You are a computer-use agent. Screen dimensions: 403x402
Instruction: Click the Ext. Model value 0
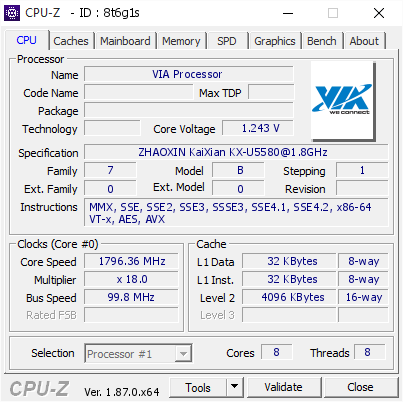[238, 188]
